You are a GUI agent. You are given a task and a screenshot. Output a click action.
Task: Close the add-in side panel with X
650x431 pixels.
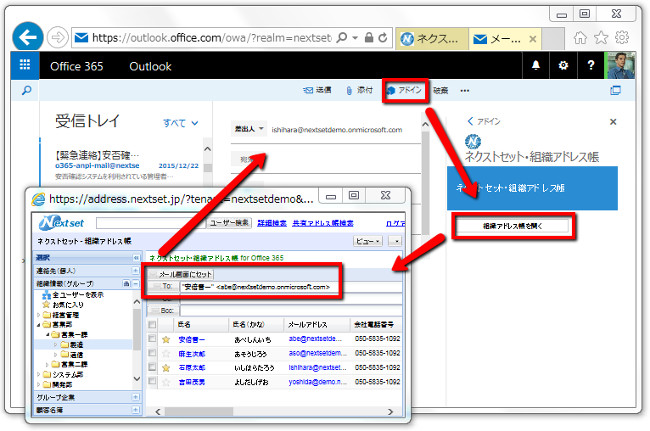[x=613, y=122]
